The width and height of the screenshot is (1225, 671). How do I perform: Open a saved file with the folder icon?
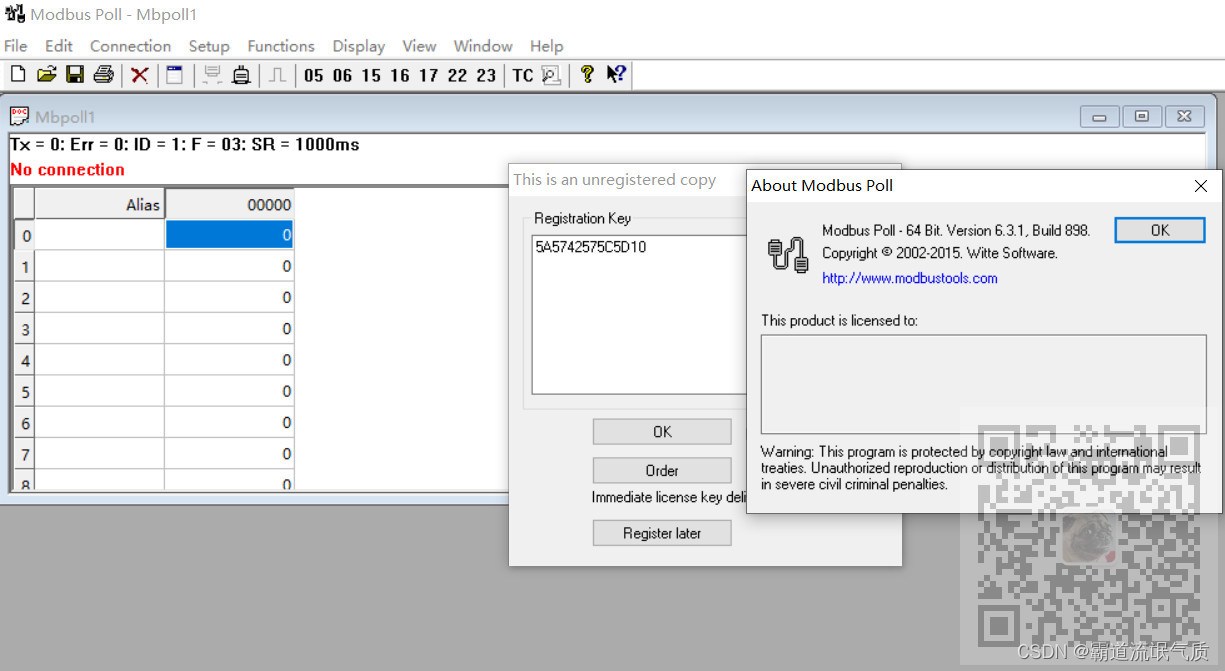pos(46,74)
